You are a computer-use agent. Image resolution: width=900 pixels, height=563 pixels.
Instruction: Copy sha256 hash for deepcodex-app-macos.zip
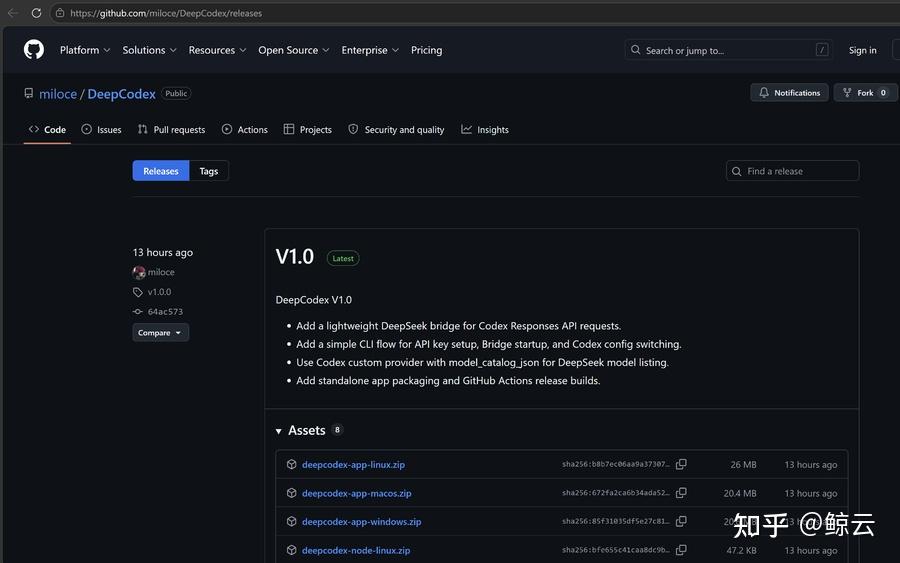[x=681, y=493]
